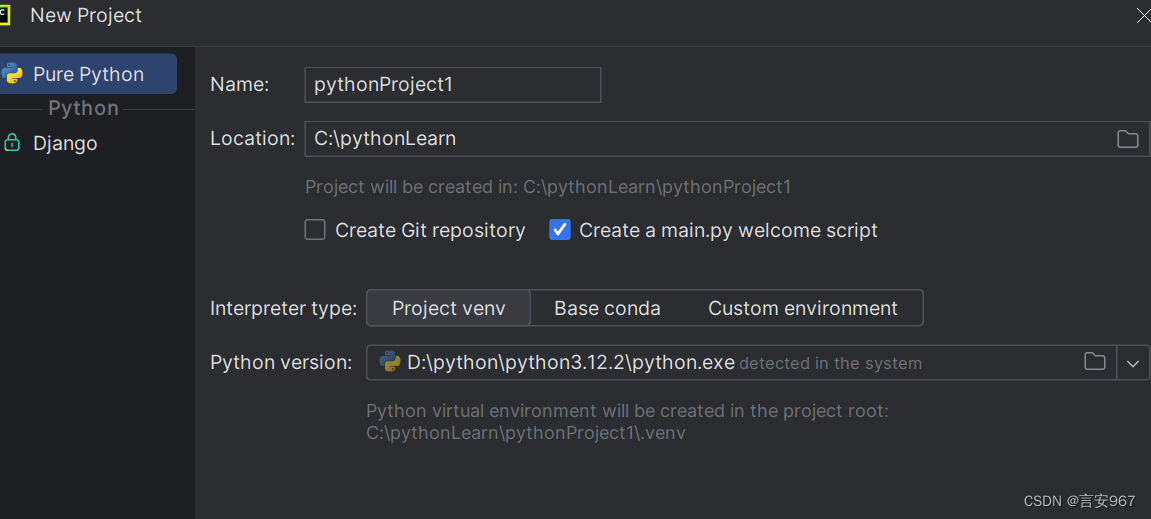Expand the Python version dropdown arrow
The width and height of the screenshot is (1151, 519).
click(x=1133, y=363)
